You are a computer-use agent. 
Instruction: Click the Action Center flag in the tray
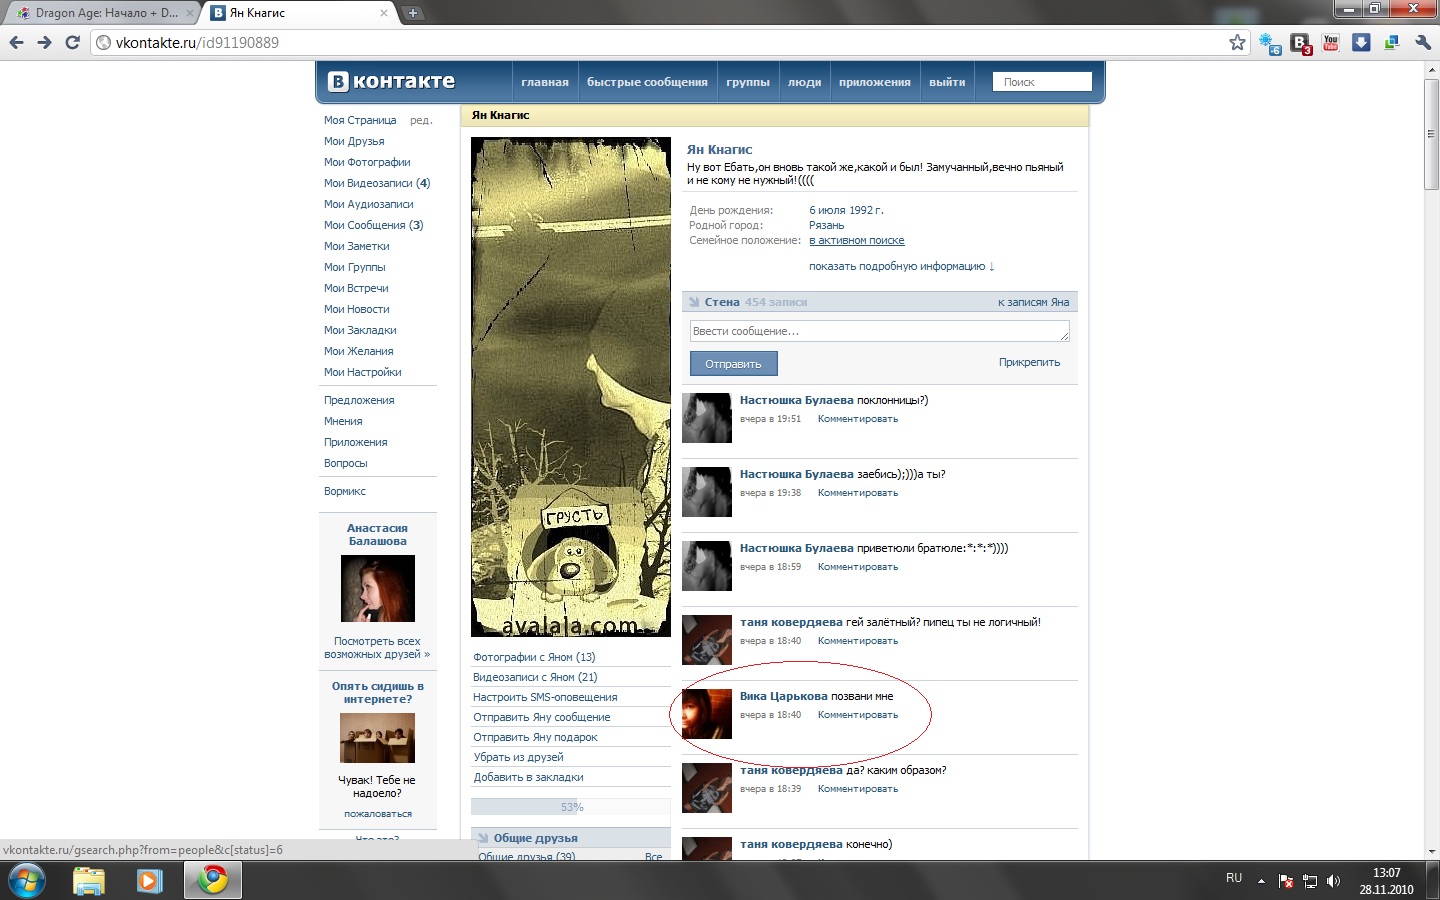[x=1286, y=881]
